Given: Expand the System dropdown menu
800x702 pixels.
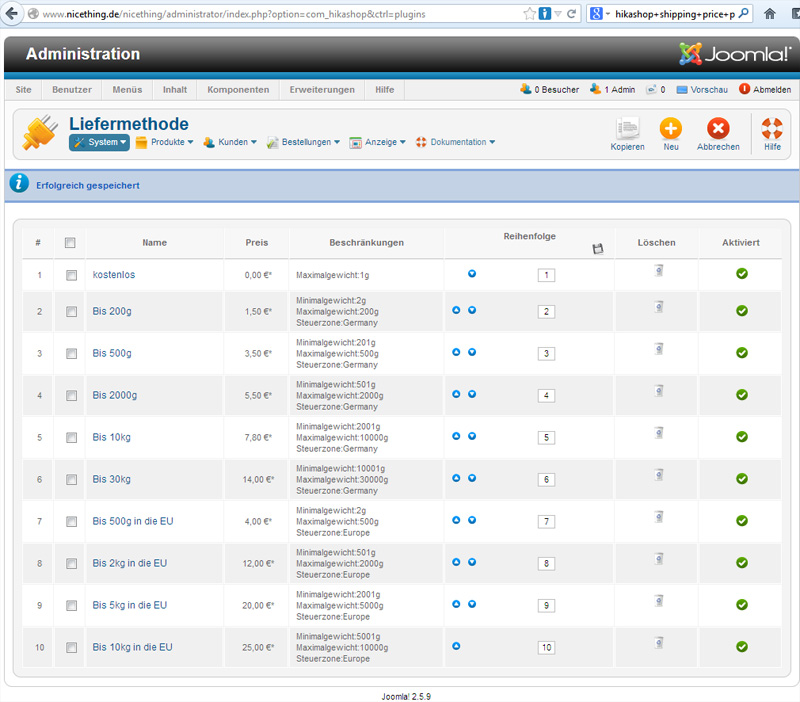Looking at the screenshot, I should 100,142.
